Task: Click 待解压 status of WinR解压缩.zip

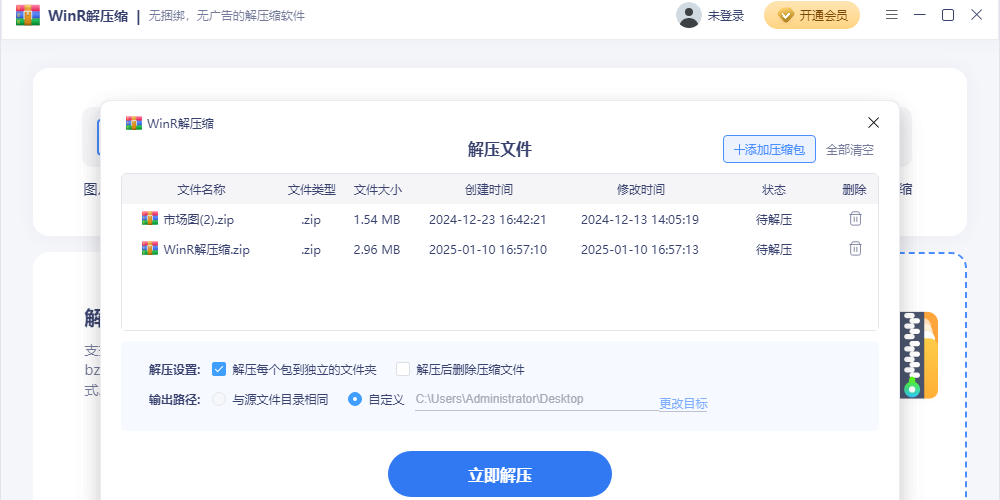Action: tap(774, 249)
